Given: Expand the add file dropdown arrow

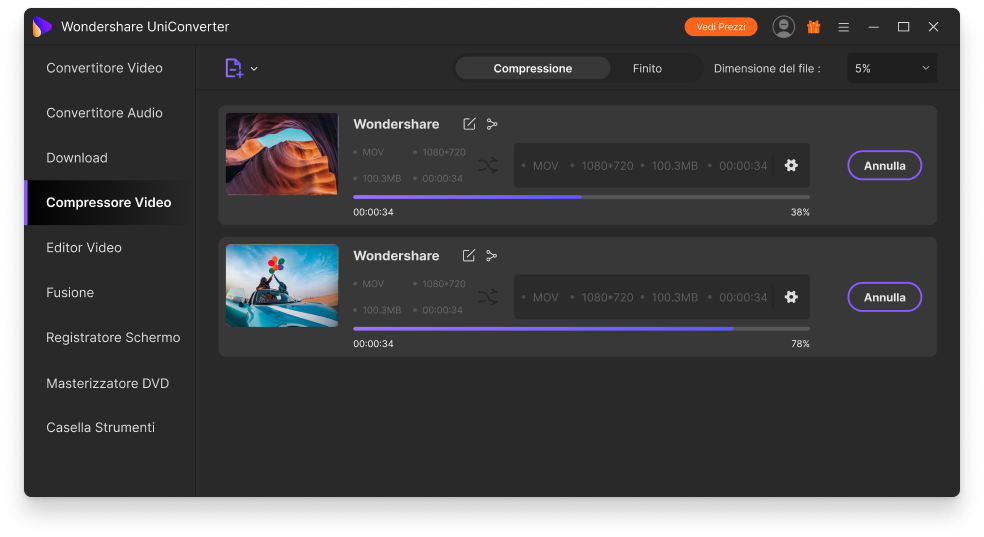Looking at the screenshot, I should [254, 68].
